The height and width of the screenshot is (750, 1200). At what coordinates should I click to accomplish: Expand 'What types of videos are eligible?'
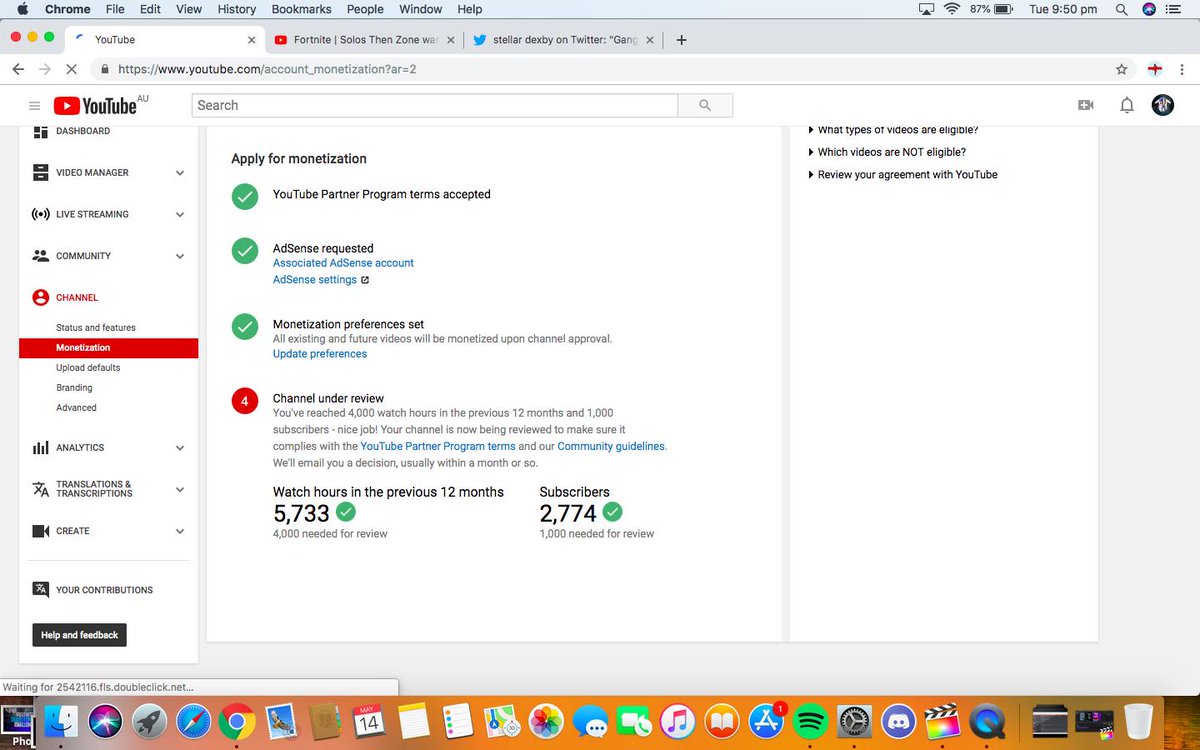(x=892, y=130)
